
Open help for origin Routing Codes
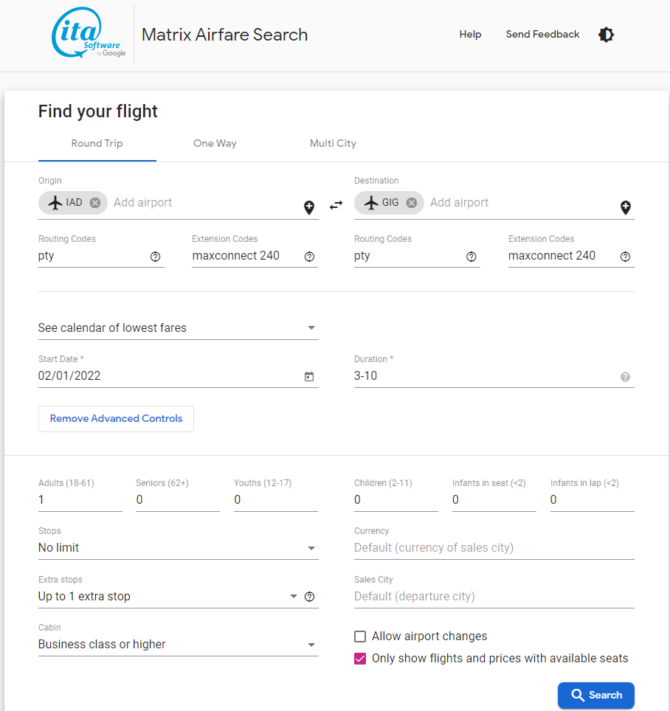pyautogui.click(x=155, y=257)
